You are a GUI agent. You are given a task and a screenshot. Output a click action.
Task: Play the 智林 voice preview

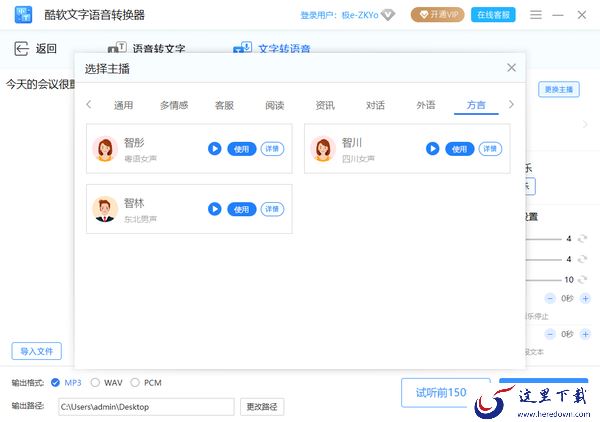tap(215, 209)
